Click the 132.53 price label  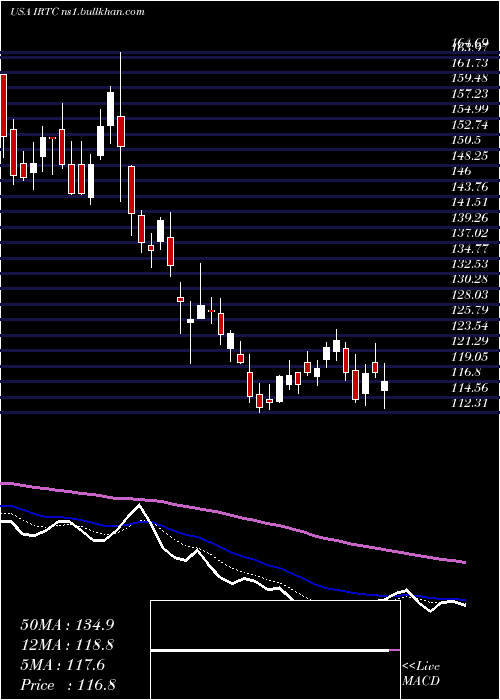pyautogui.click(x=470, y=264)
